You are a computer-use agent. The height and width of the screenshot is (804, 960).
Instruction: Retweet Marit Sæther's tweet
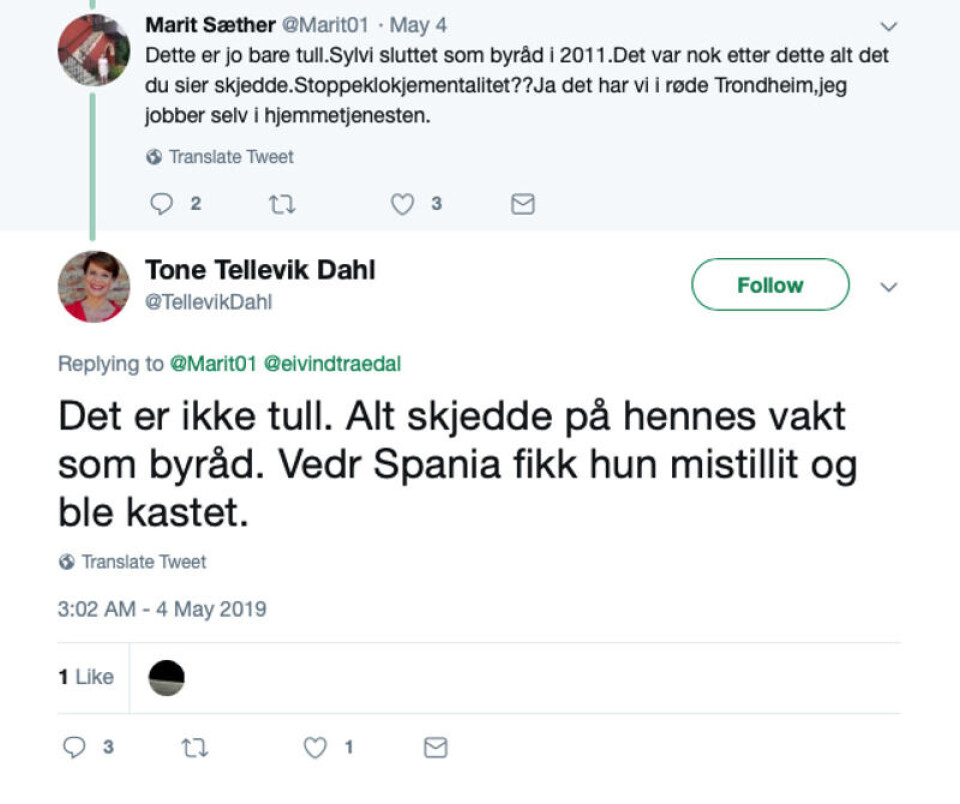click(x=281, y=204)
